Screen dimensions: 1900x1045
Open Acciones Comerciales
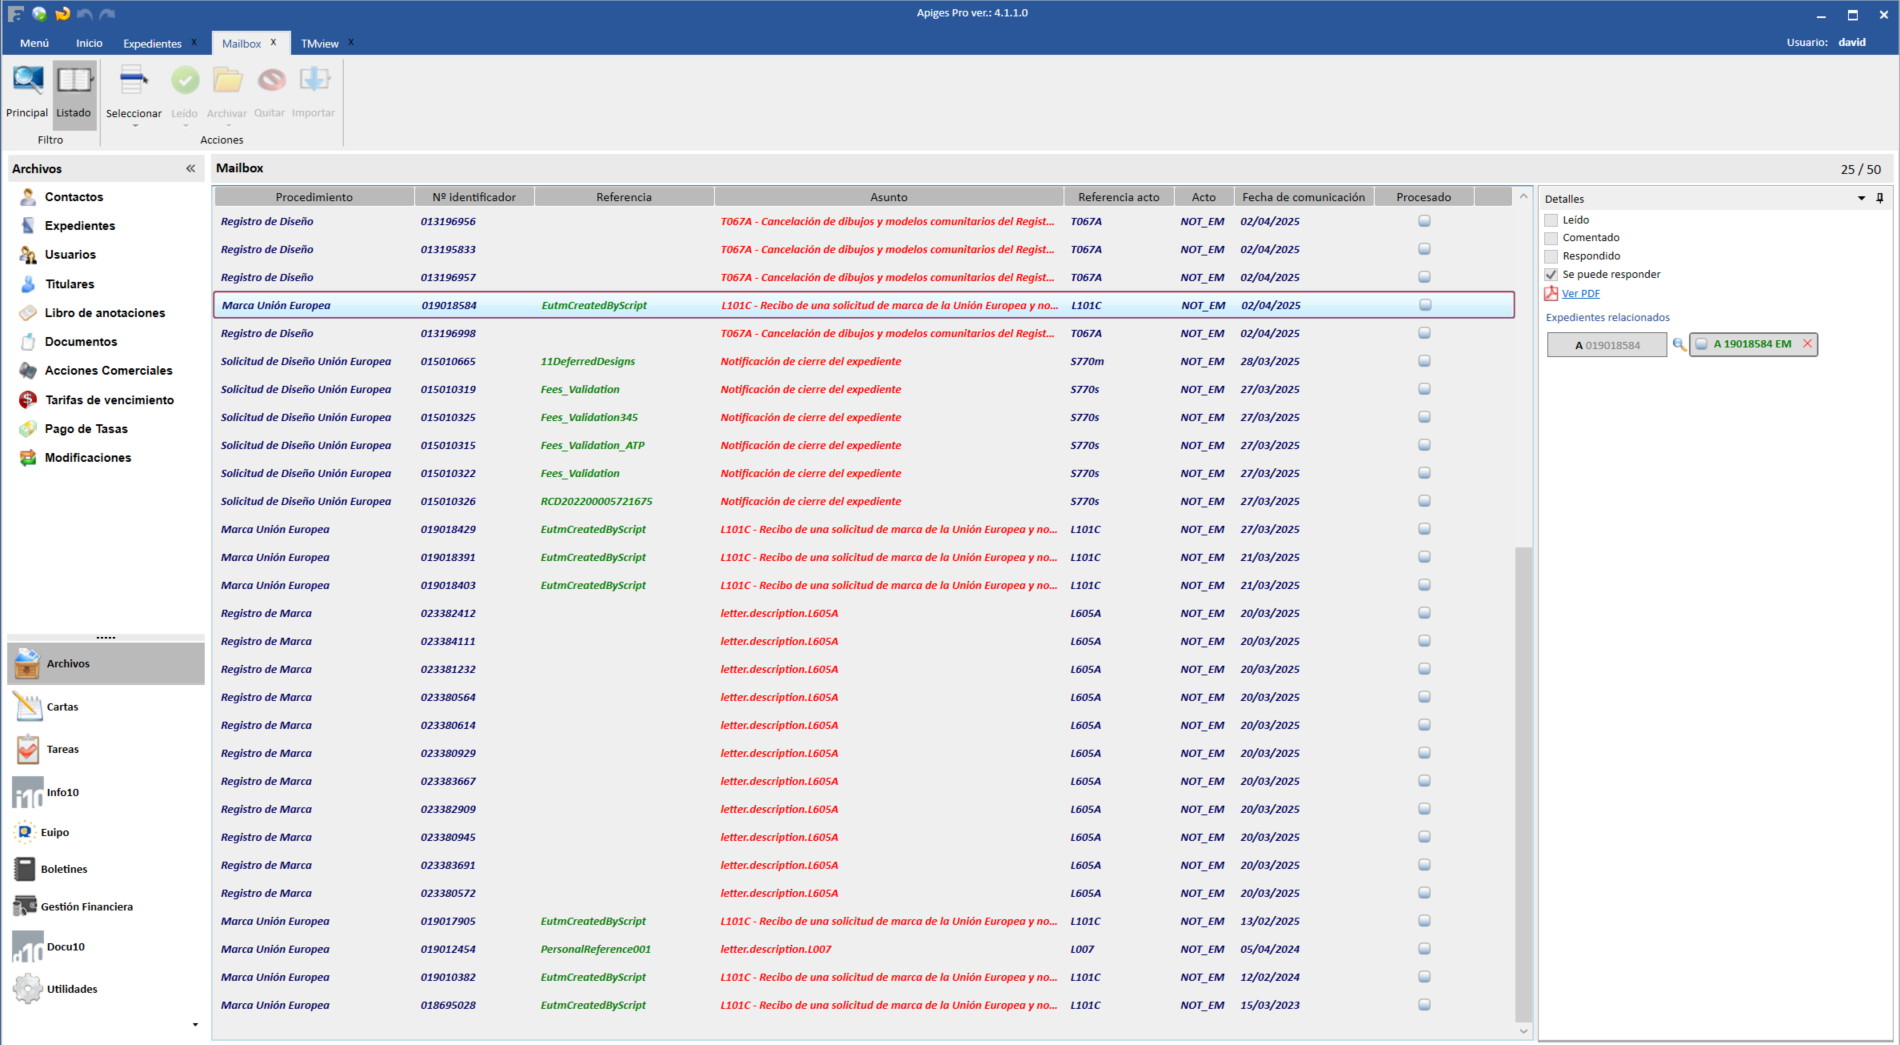tap(108, 371)
